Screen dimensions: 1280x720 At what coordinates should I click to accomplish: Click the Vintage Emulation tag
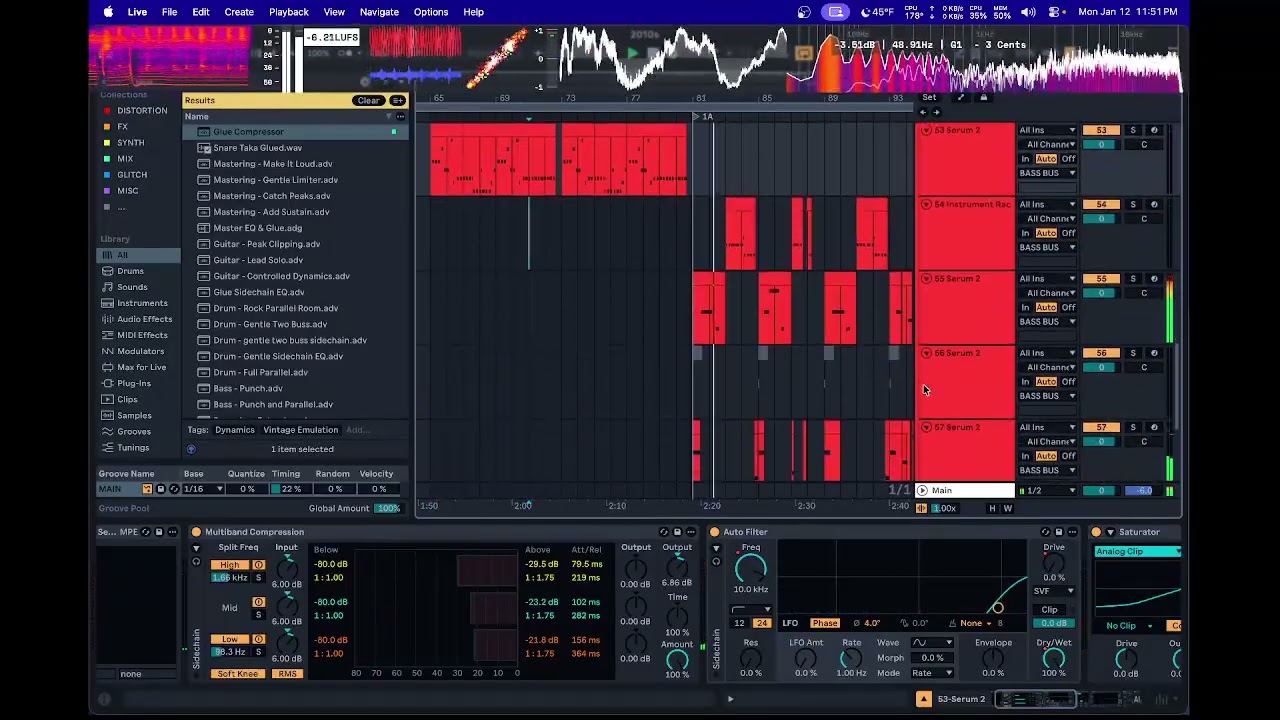[300, 430]
